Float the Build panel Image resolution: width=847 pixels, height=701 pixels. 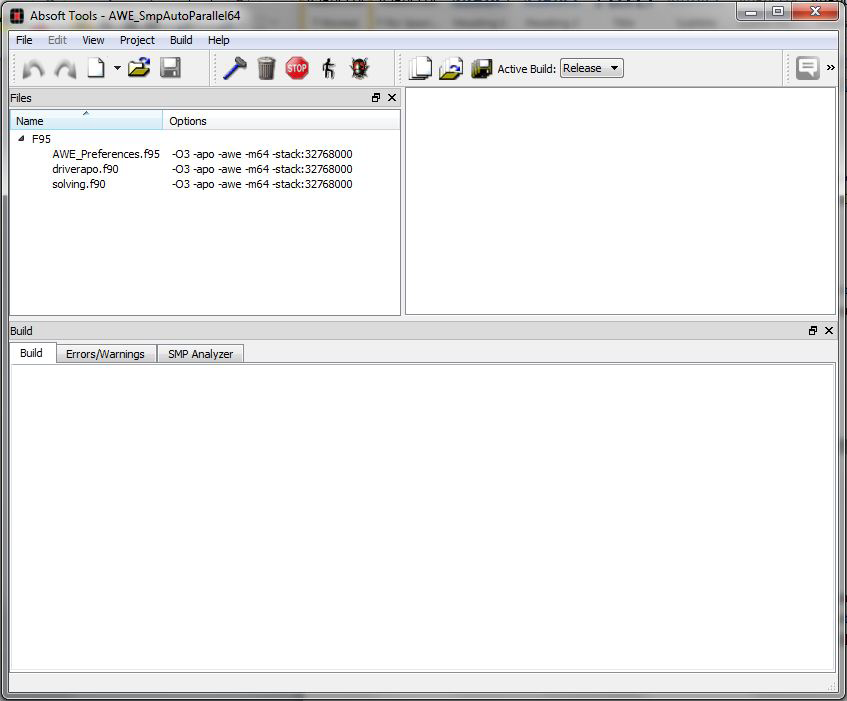point(813,331)
